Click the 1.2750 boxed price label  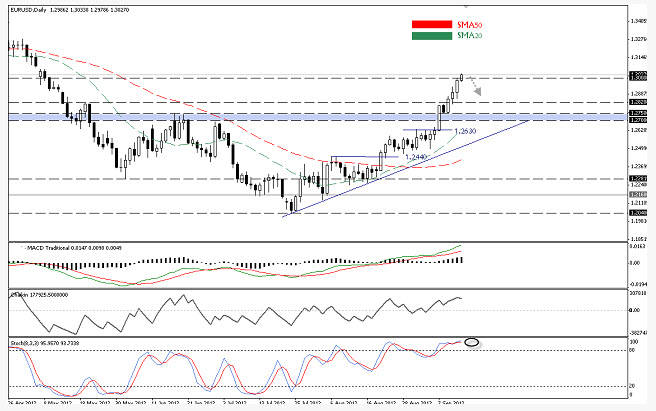pyautogui.click(x=638, y=113)
